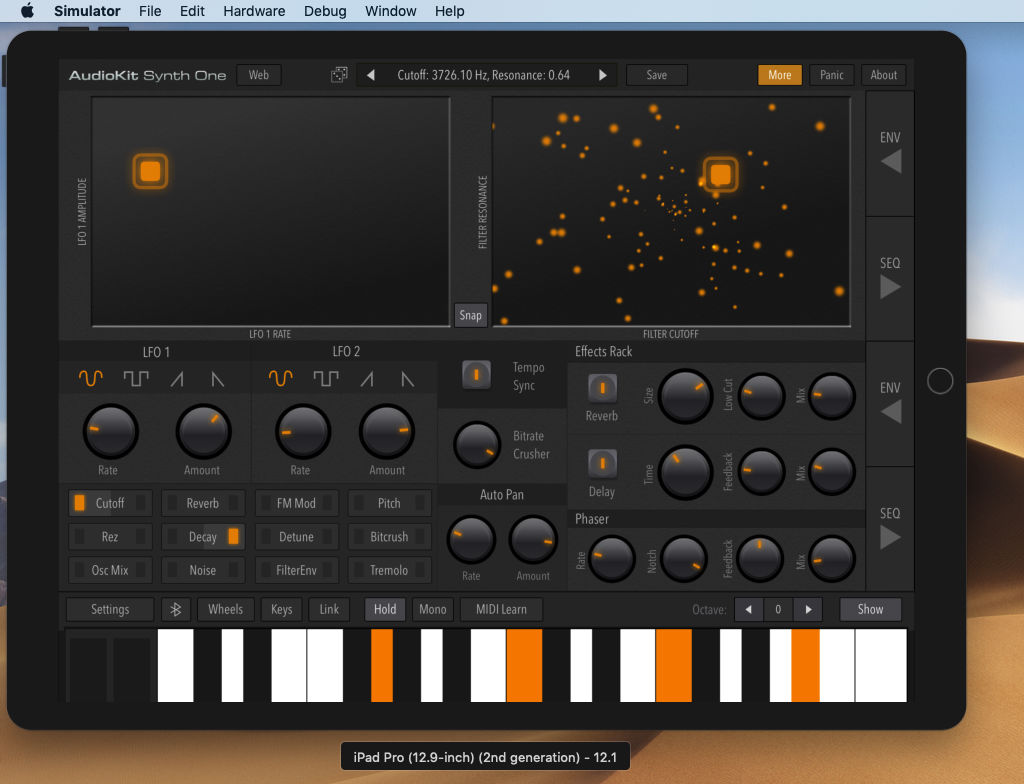Select LFO 2 falling sawtooth waveform

(408, 379)
